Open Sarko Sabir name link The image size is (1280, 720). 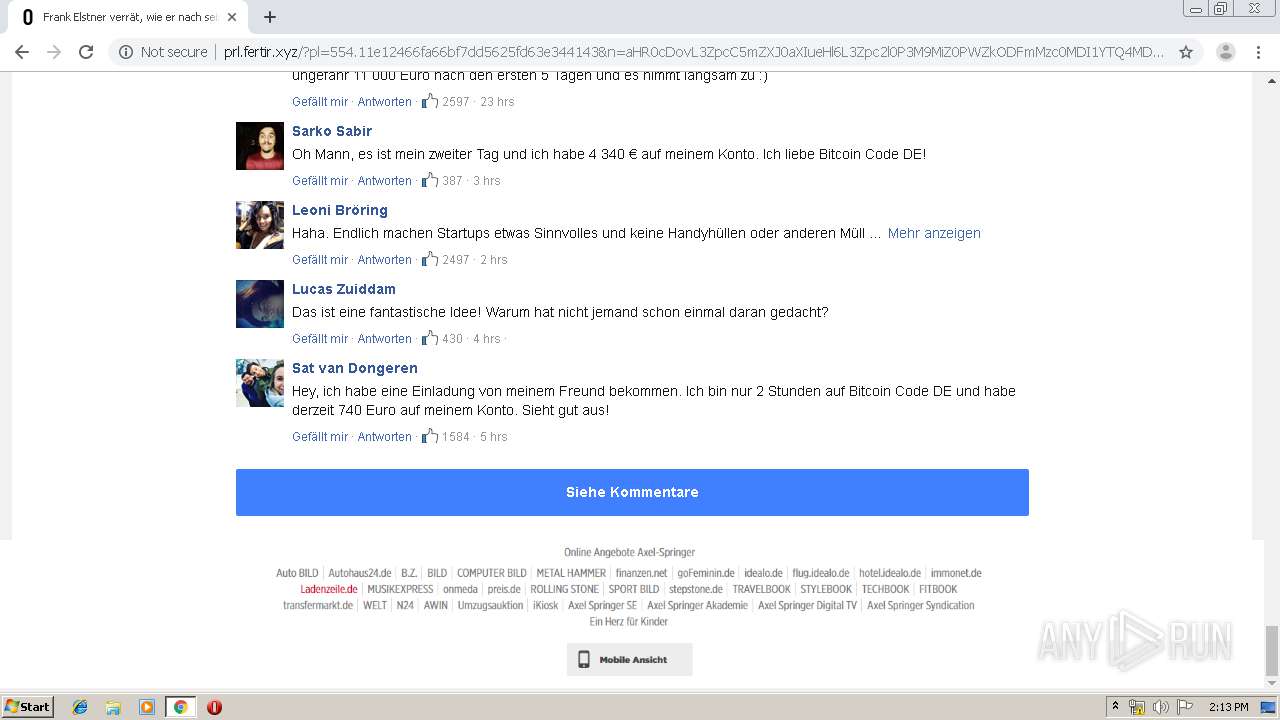click(x=332, y=131)
